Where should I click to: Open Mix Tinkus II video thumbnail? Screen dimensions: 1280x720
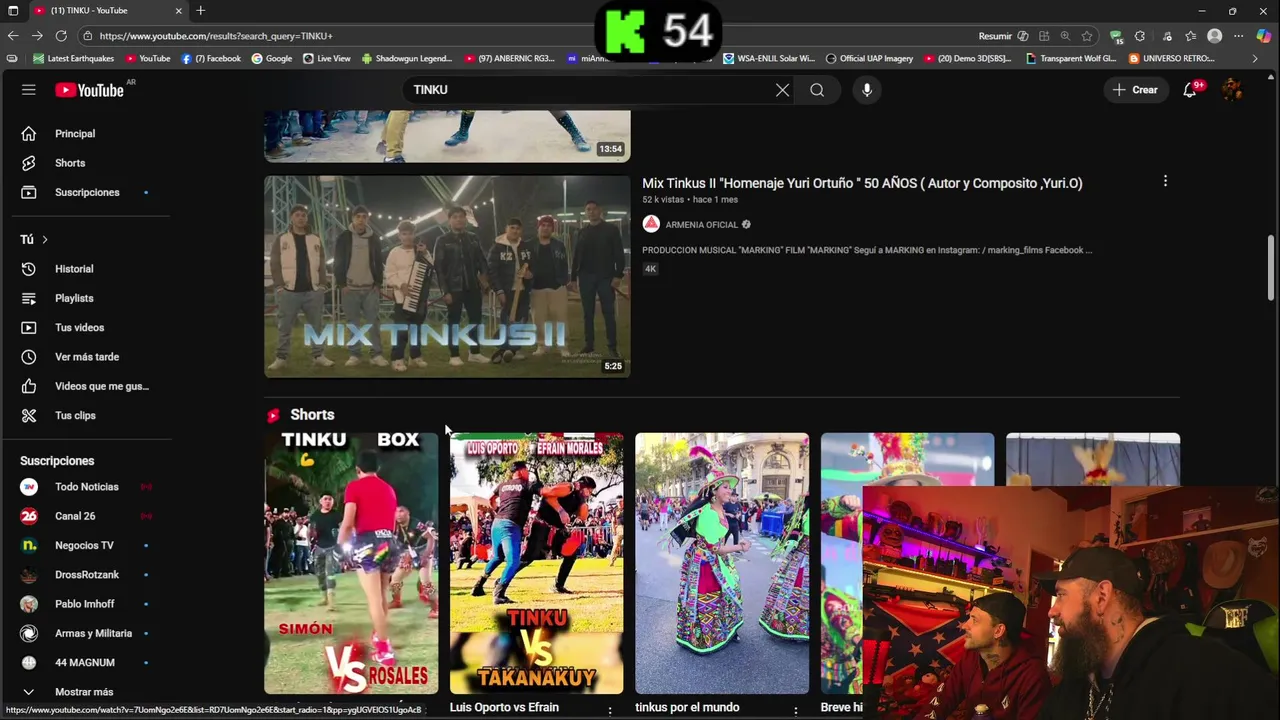click(447, 277)
